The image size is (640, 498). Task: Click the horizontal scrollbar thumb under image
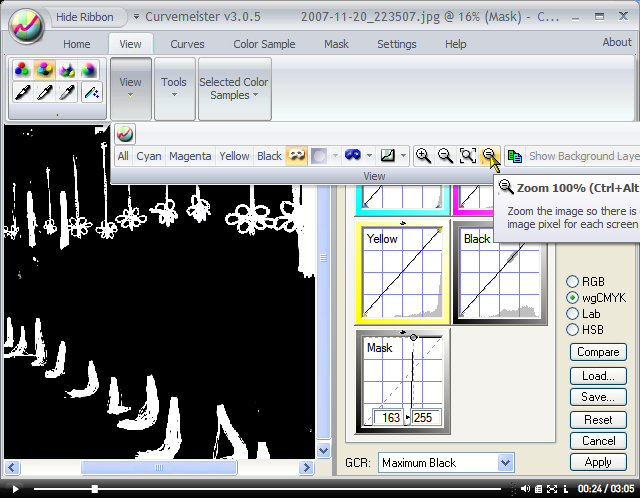(x=159, y=467)
